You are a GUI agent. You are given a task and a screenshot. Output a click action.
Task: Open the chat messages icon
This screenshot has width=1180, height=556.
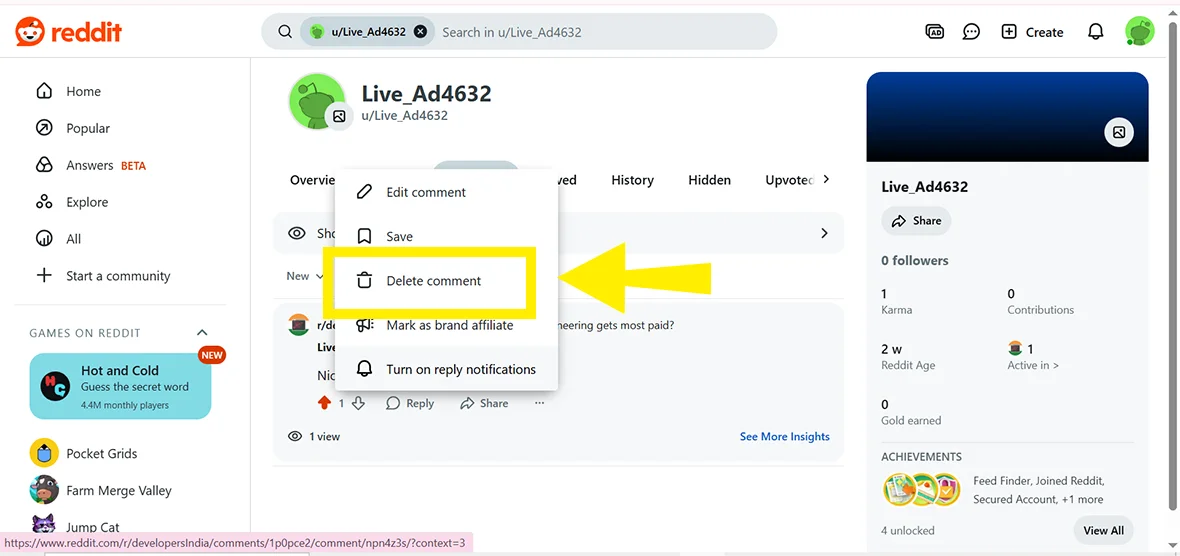click(x=971, y=32)
